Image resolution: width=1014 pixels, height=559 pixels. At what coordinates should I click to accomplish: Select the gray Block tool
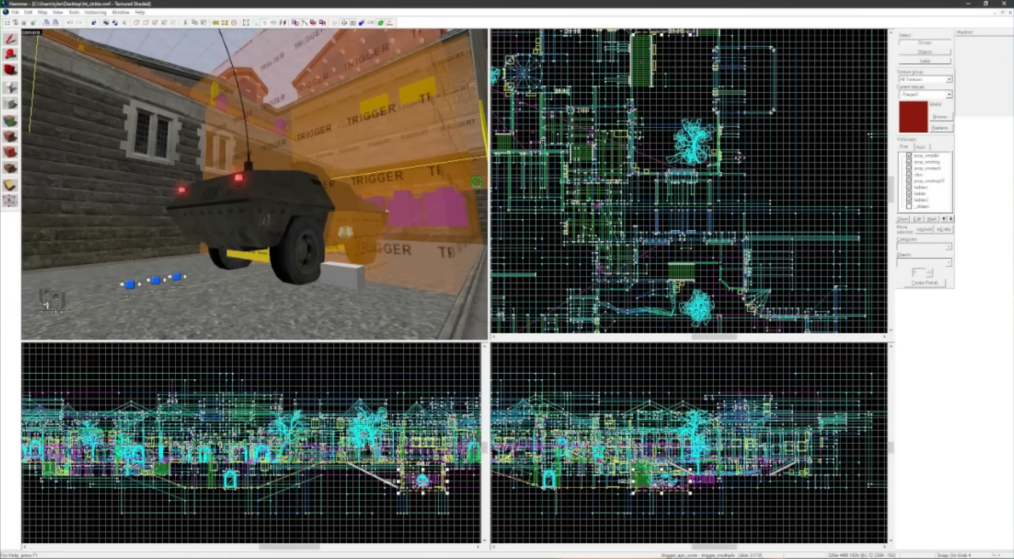[x=10, y=103]
